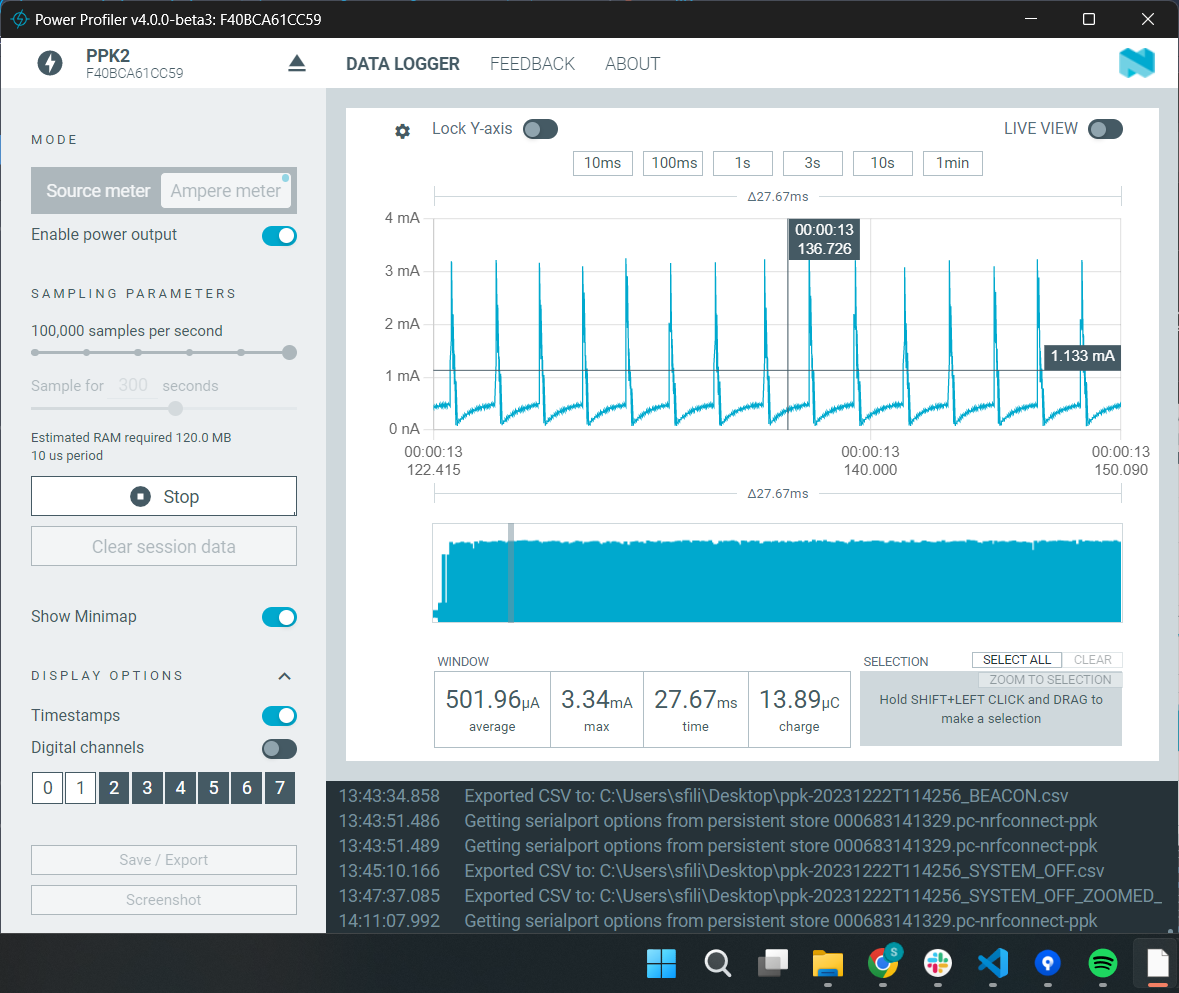This screenshot has width=1179, height=993.
Task: Open the ABOUT tab
Action: tap(632, 64)
